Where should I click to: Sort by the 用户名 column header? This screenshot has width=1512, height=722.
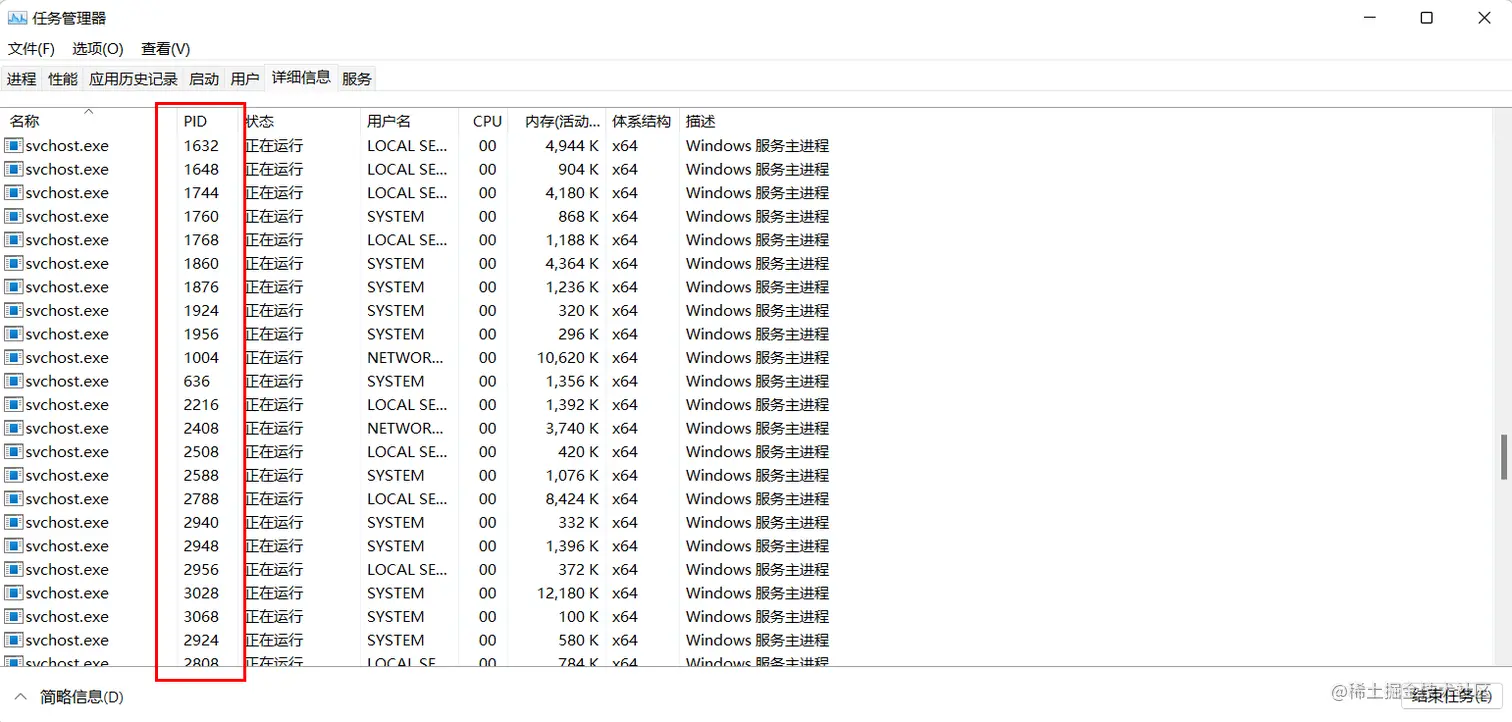click(410, 120)
